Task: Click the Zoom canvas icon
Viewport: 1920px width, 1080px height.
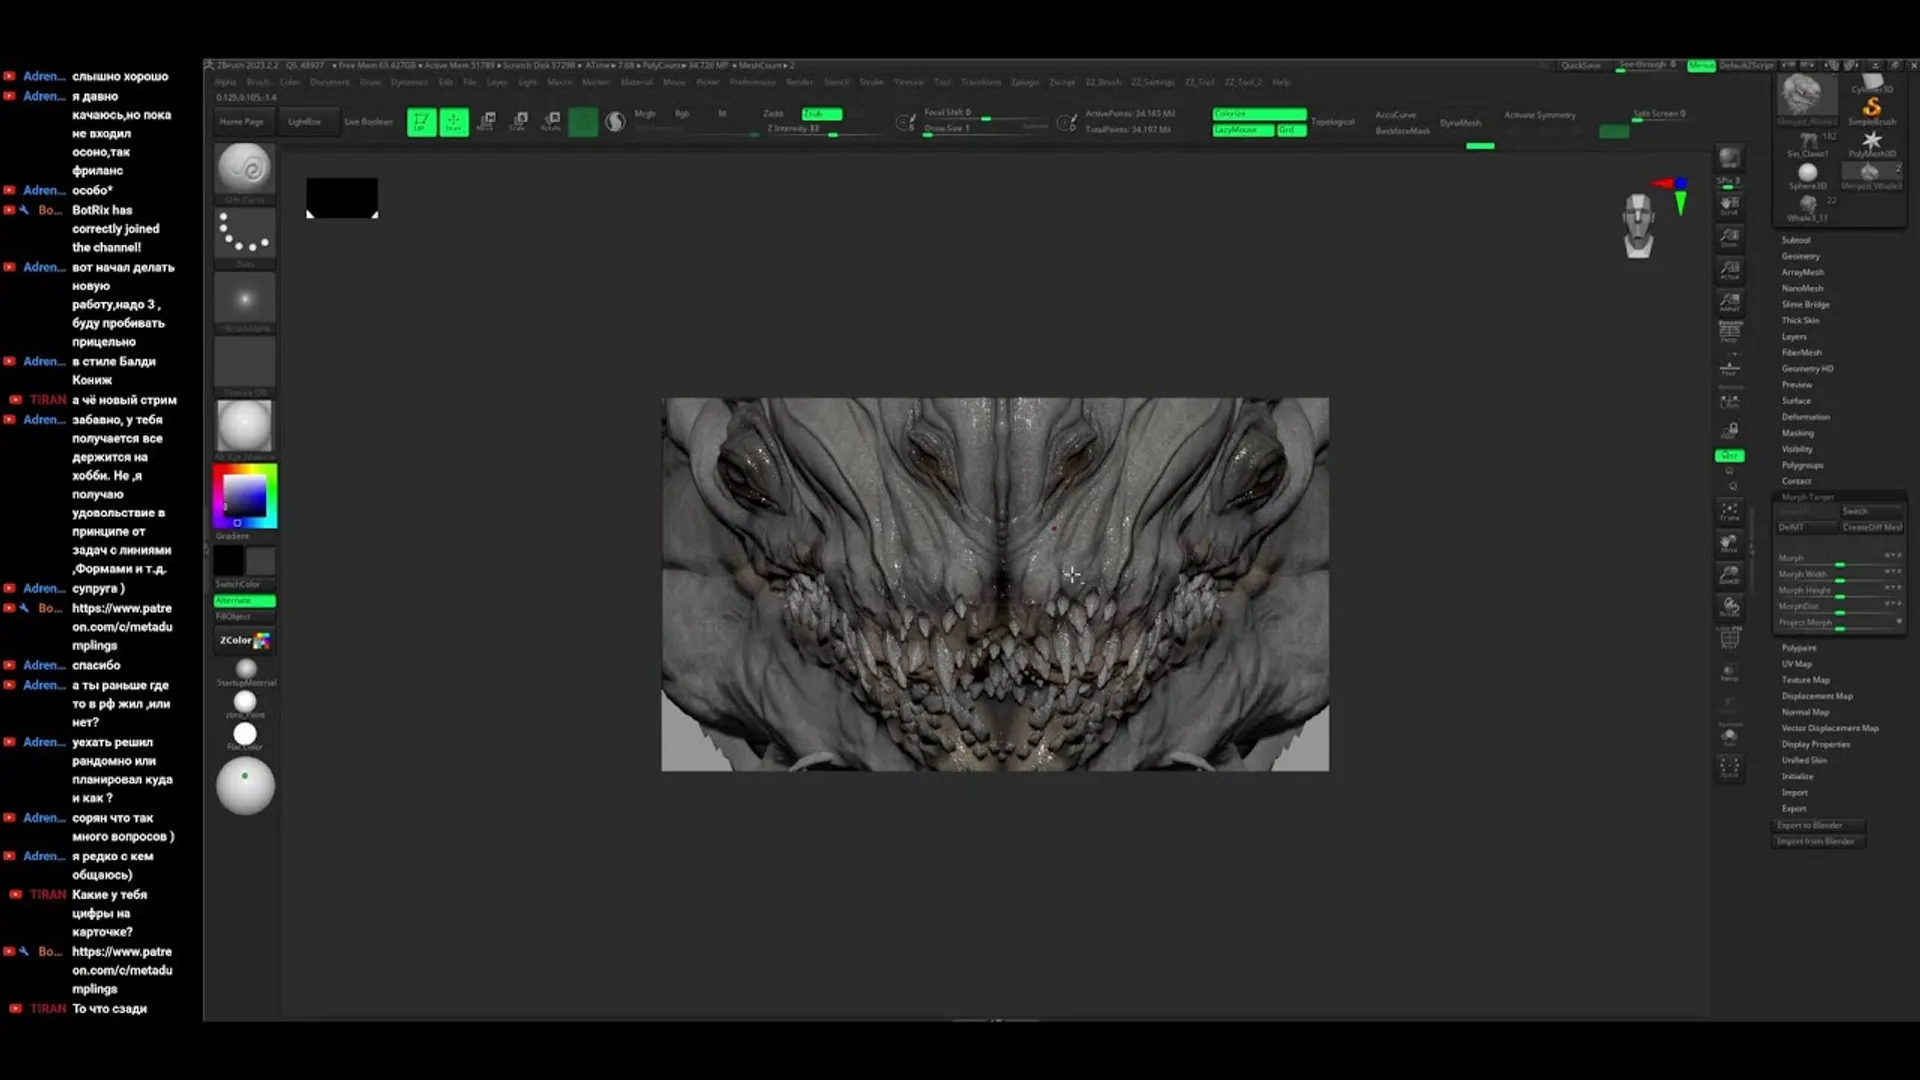Action: click(x=1729, y=238)
